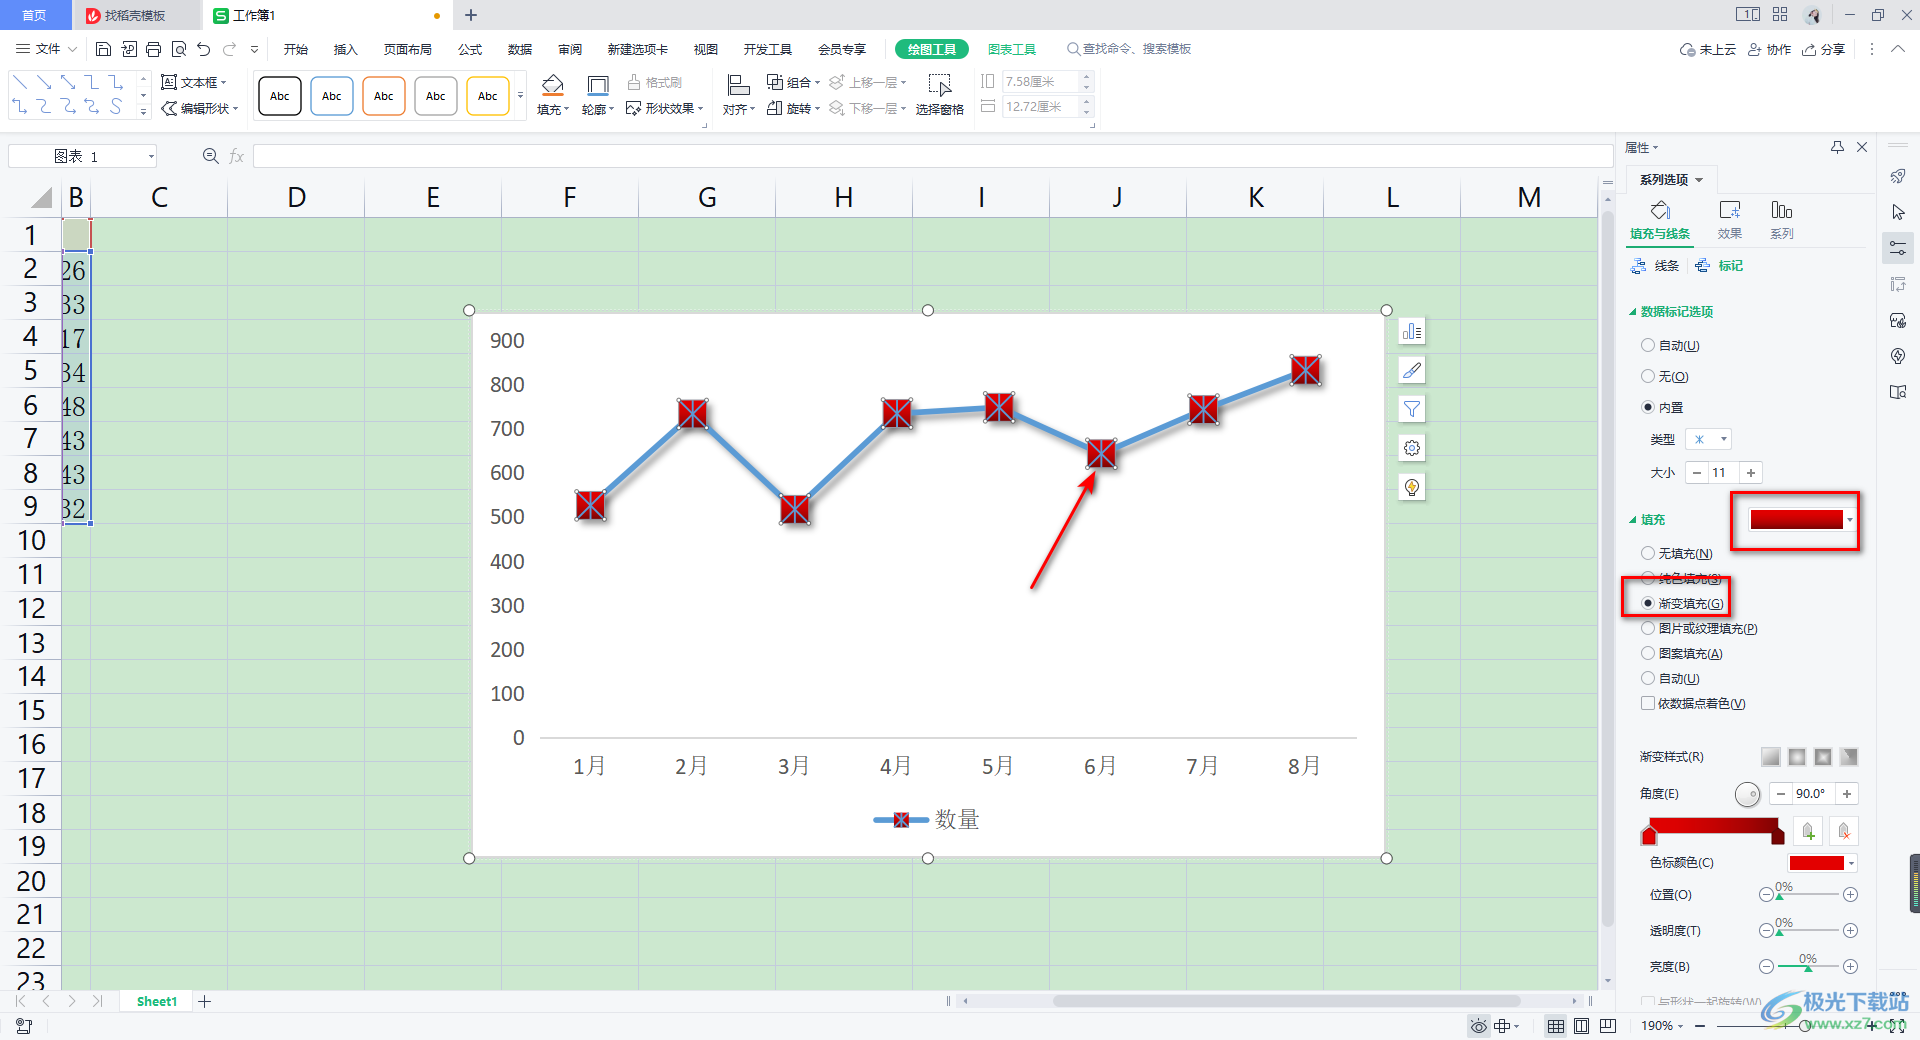
Task: Switch to Page Layout view in status bar
Action: (1581, 1026)
